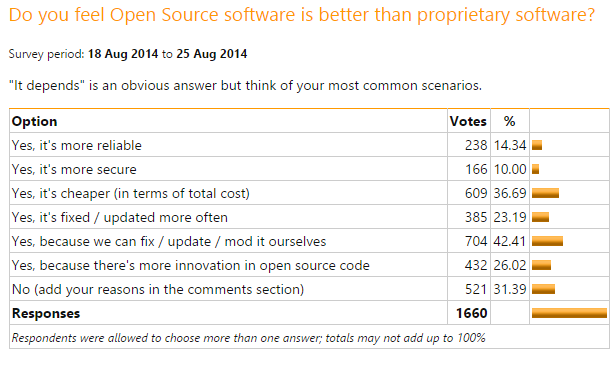The width and height of the screenshot is (614, 367).
Task: Click 'fix / update / mod it ourselves' option
Action: 169,241
